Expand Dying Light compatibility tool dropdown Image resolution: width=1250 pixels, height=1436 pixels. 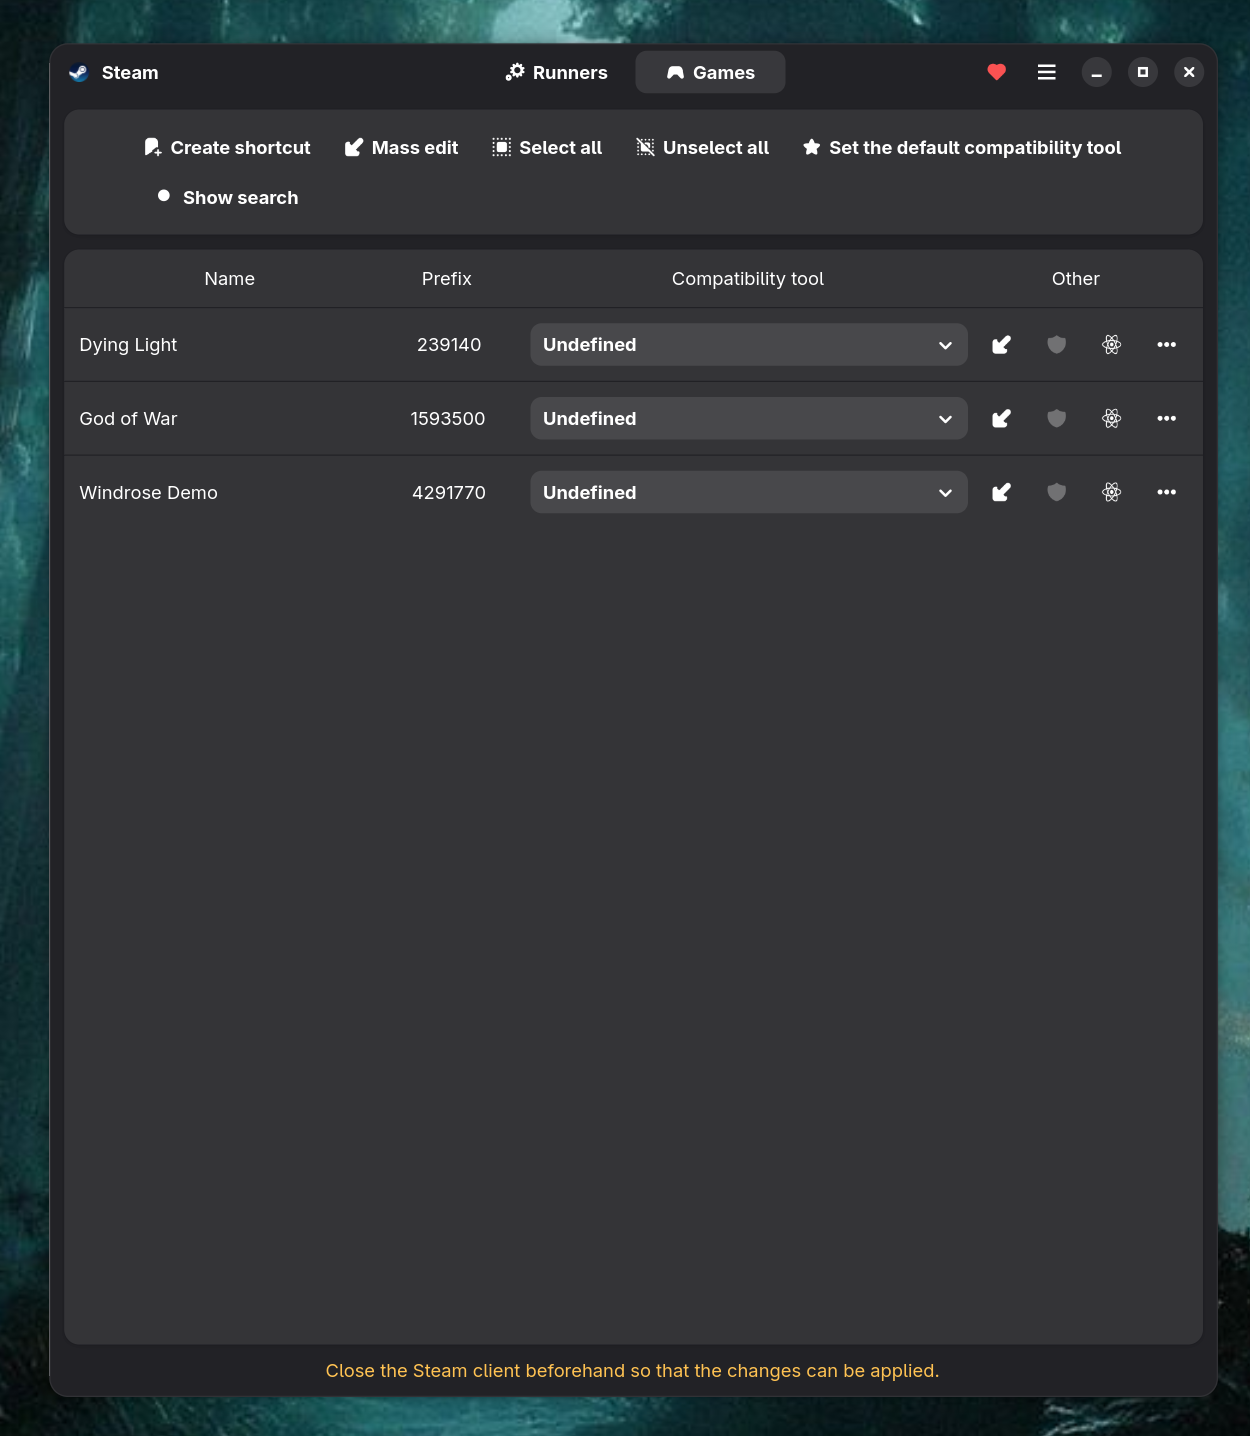click(x=748, y=345)
